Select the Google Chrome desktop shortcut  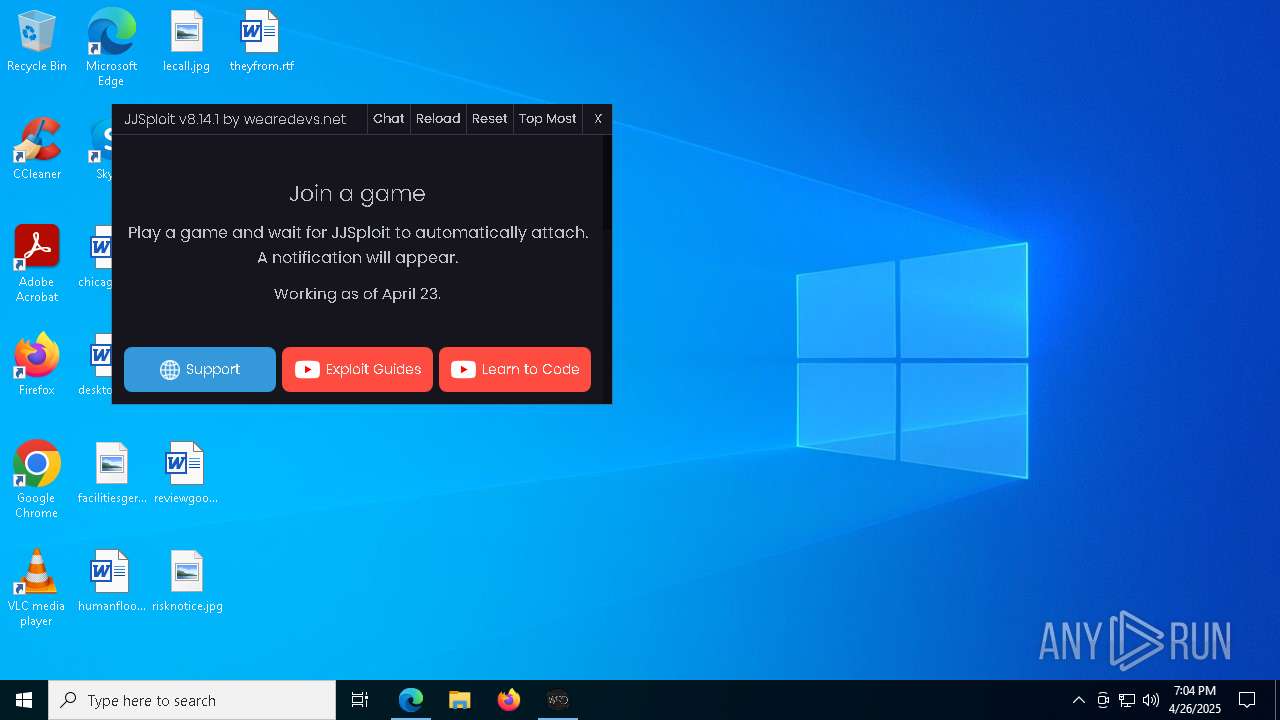[37, 480]
